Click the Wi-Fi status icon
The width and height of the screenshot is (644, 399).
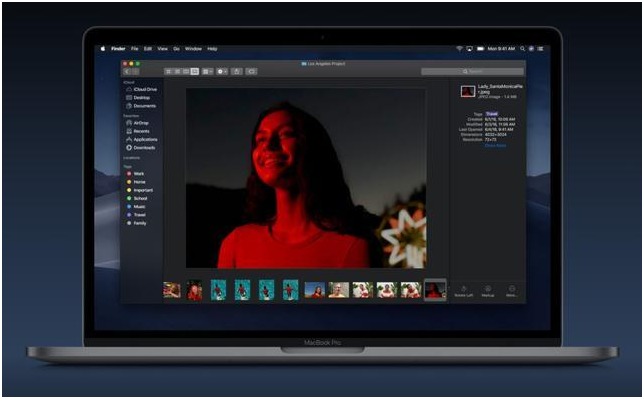pos(459,48)
